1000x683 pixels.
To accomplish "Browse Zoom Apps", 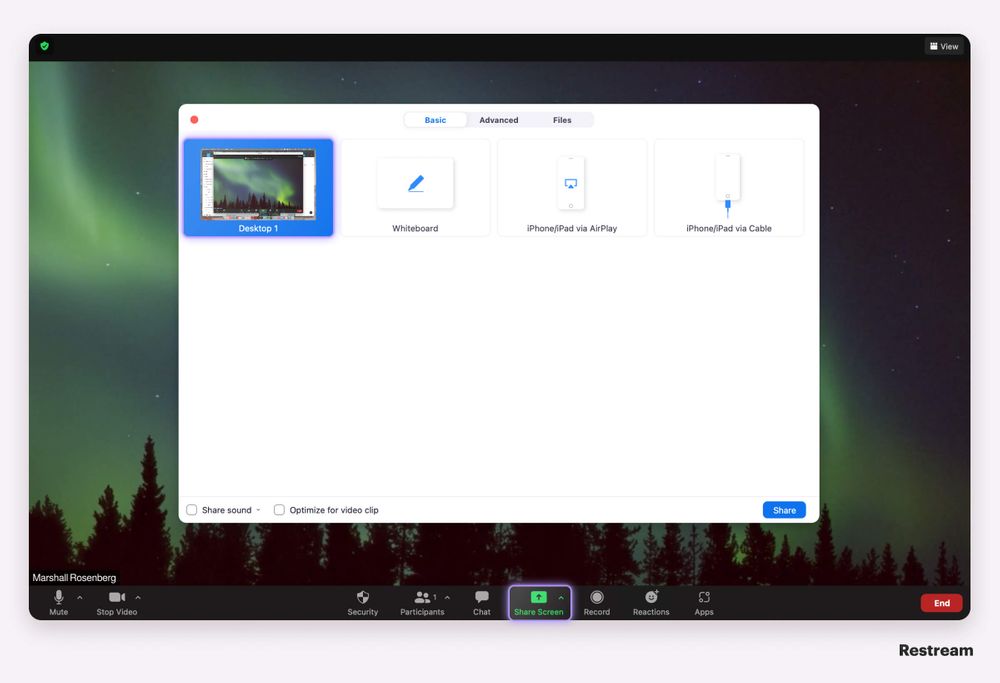I will [703, 602].
